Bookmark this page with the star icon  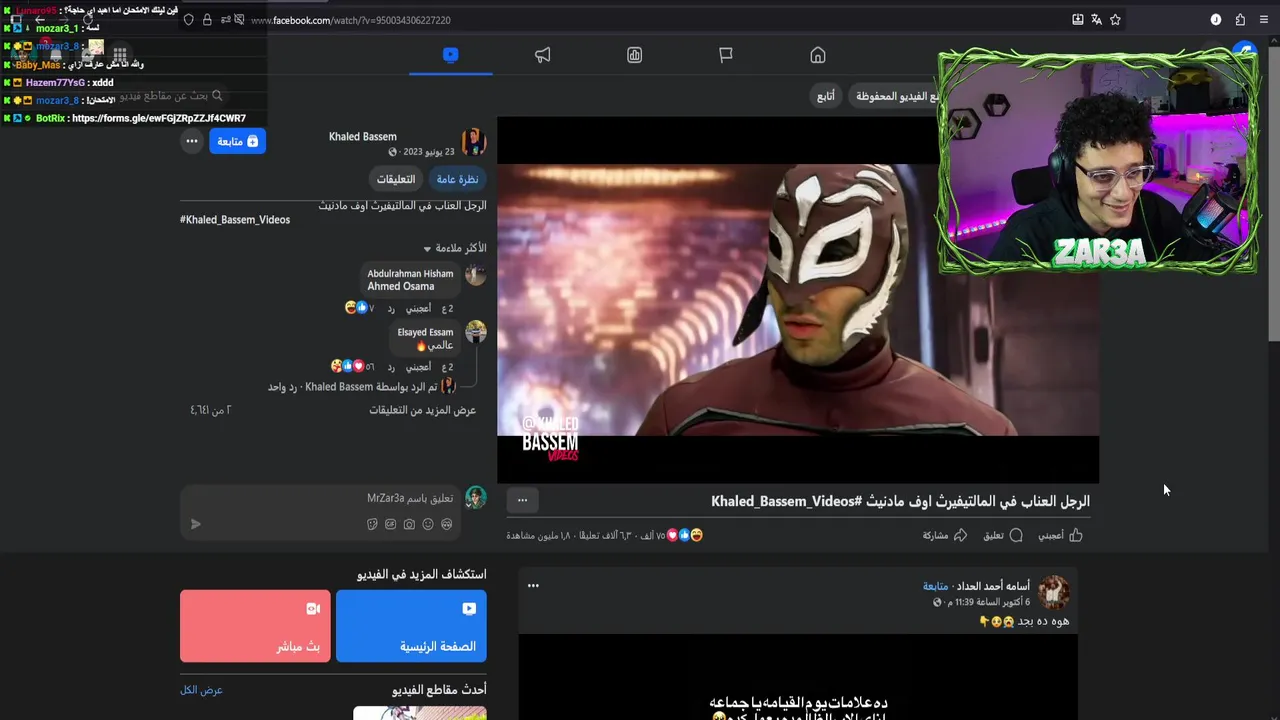[x=1115, y=19]
